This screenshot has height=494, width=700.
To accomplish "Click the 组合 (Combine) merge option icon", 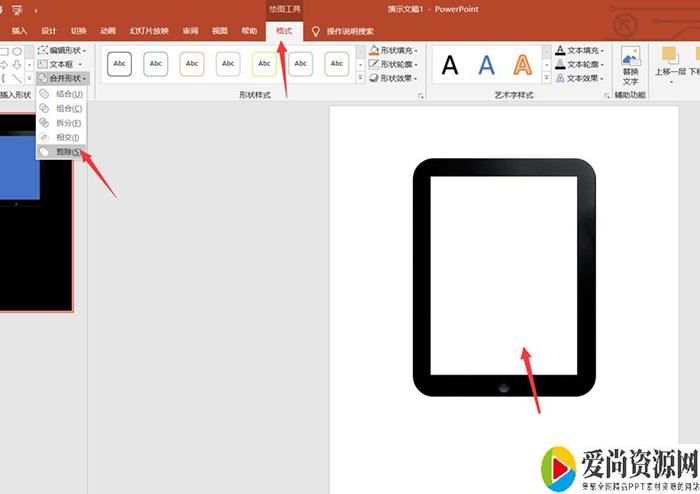I will coord(44,108).
